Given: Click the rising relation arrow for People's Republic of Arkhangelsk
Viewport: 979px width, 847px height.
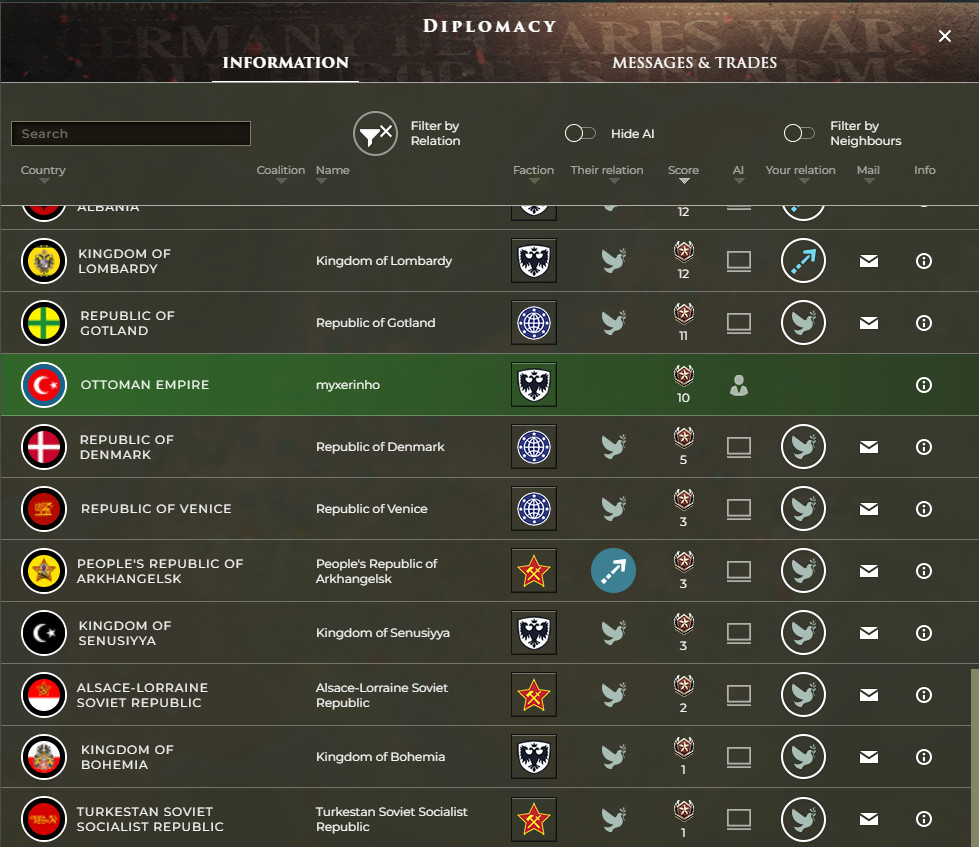Looking at the screenshot, I should [613, 570].
